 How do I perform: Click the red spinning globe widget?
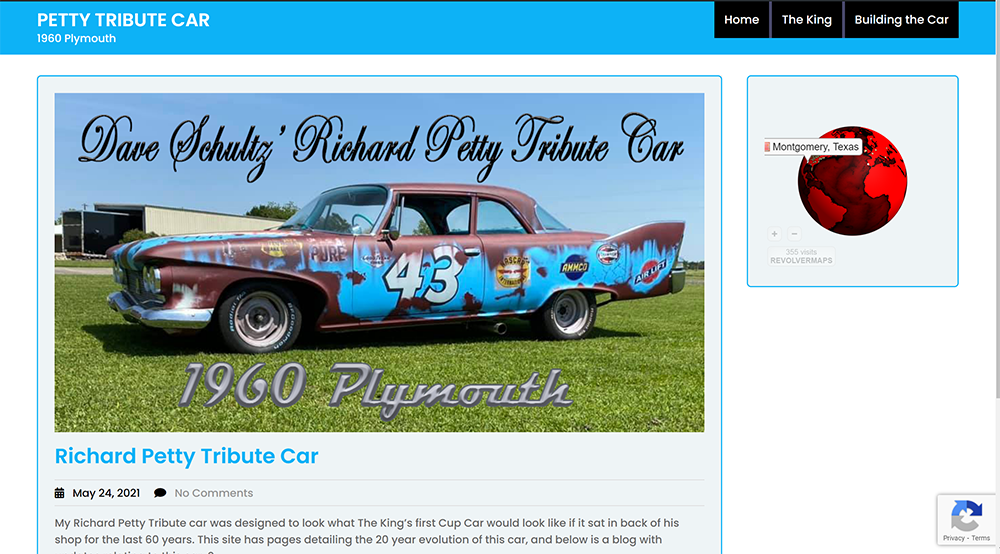click(x=852, y=180)
